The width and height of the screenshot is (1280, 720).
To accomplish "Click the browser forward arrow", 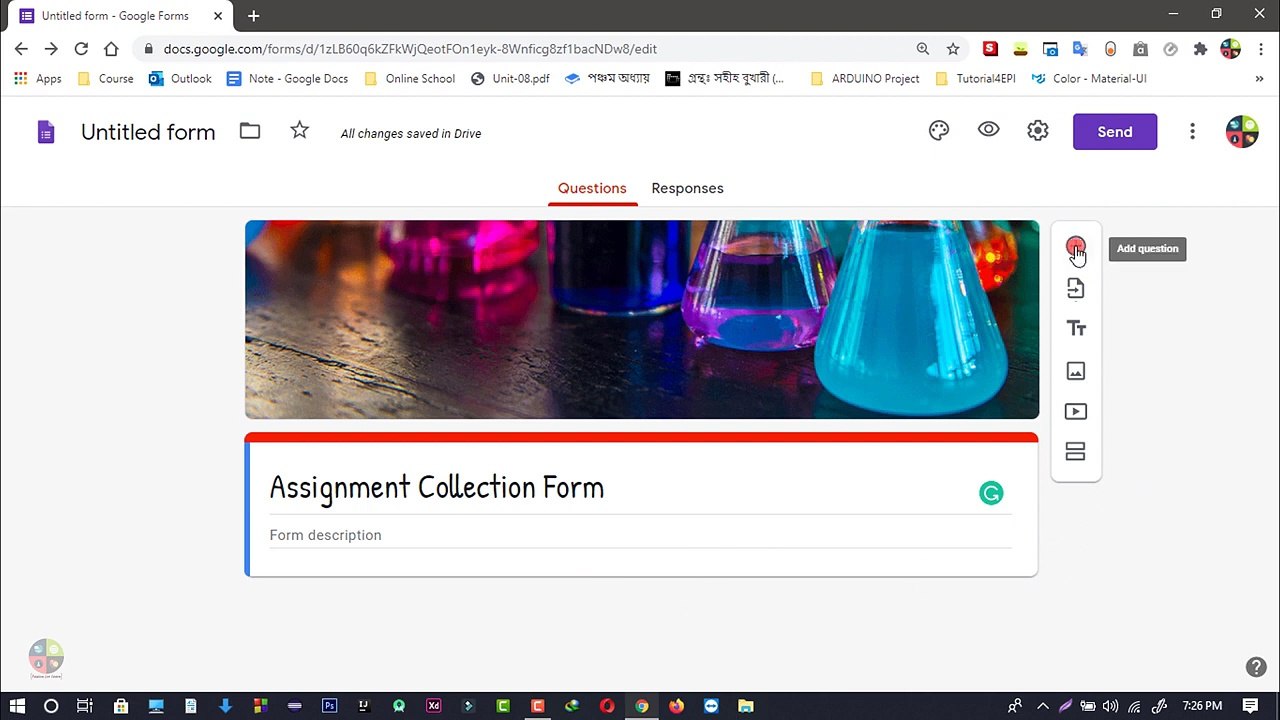I will click(51, 48).
